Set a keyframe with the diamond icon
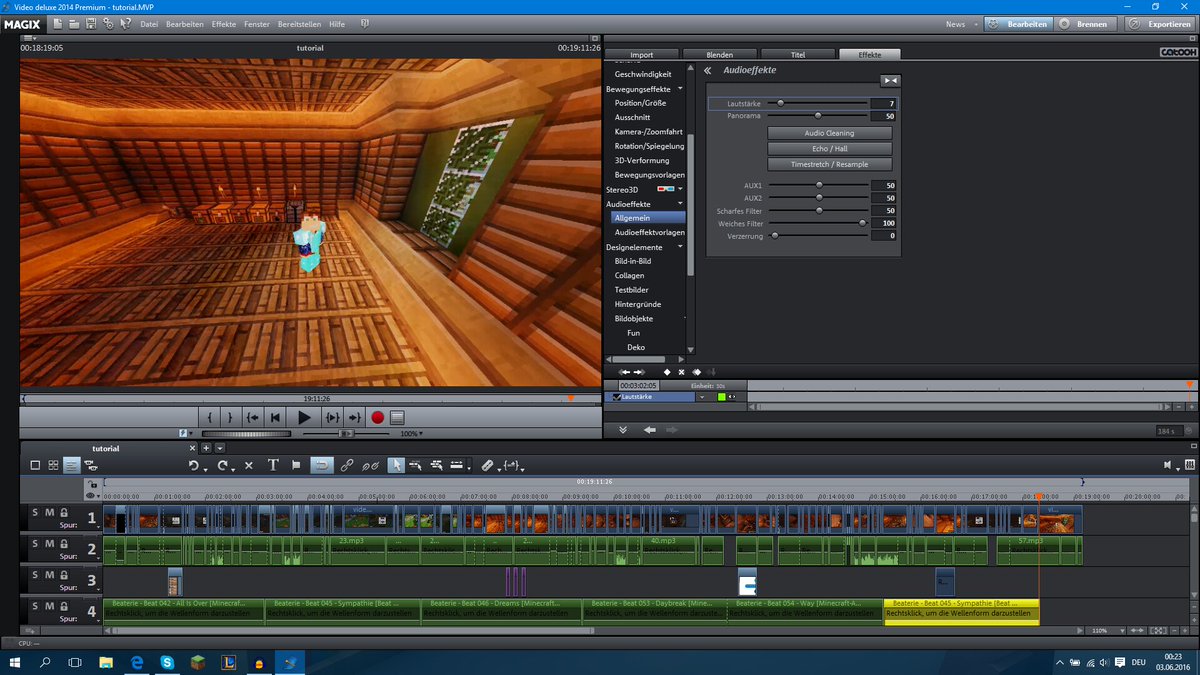This screenshot has width=1200, height=675. coord(667,372)
